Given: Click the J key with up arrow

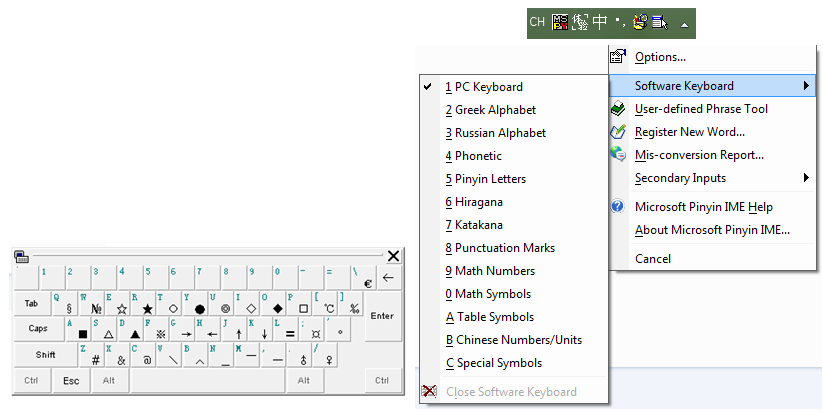Looking at the screenshot, I should pyautogui.click(x=233, y=329).
